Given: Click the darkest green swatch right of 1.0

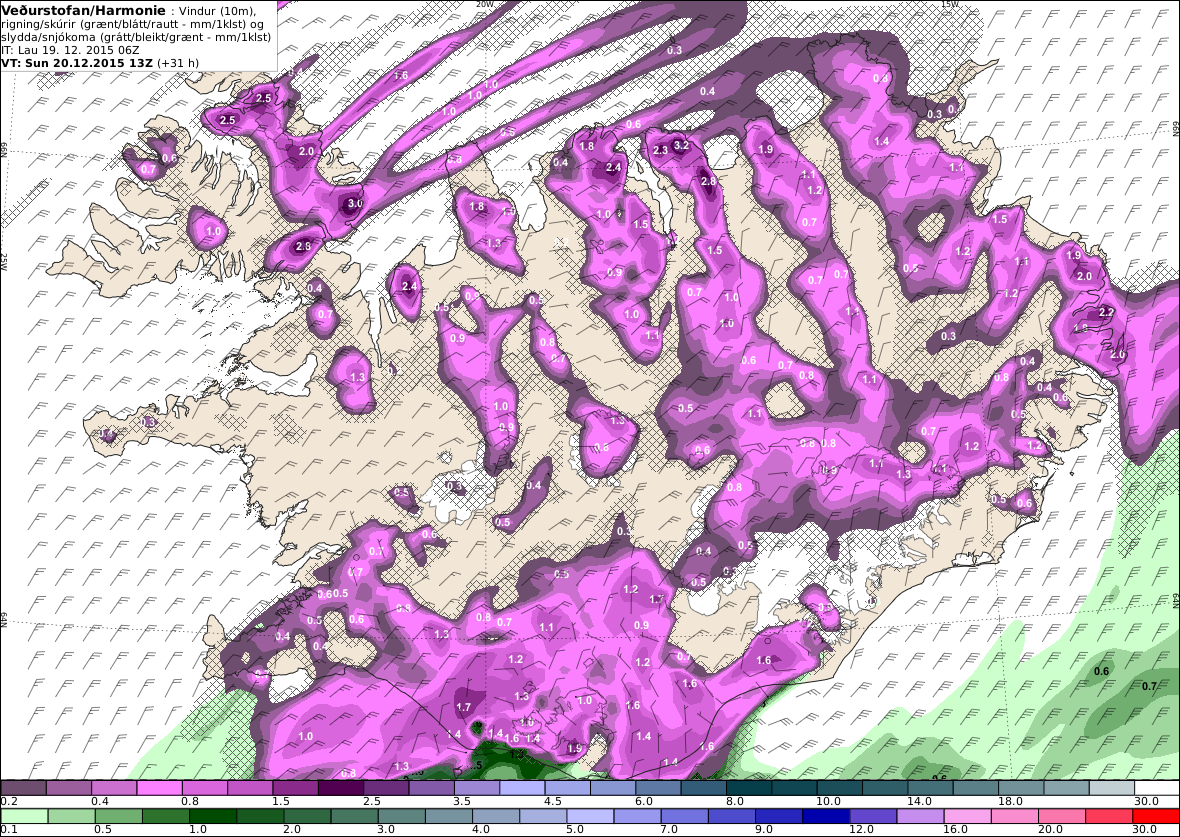Looking at the screenshot, I should (213, 817).
